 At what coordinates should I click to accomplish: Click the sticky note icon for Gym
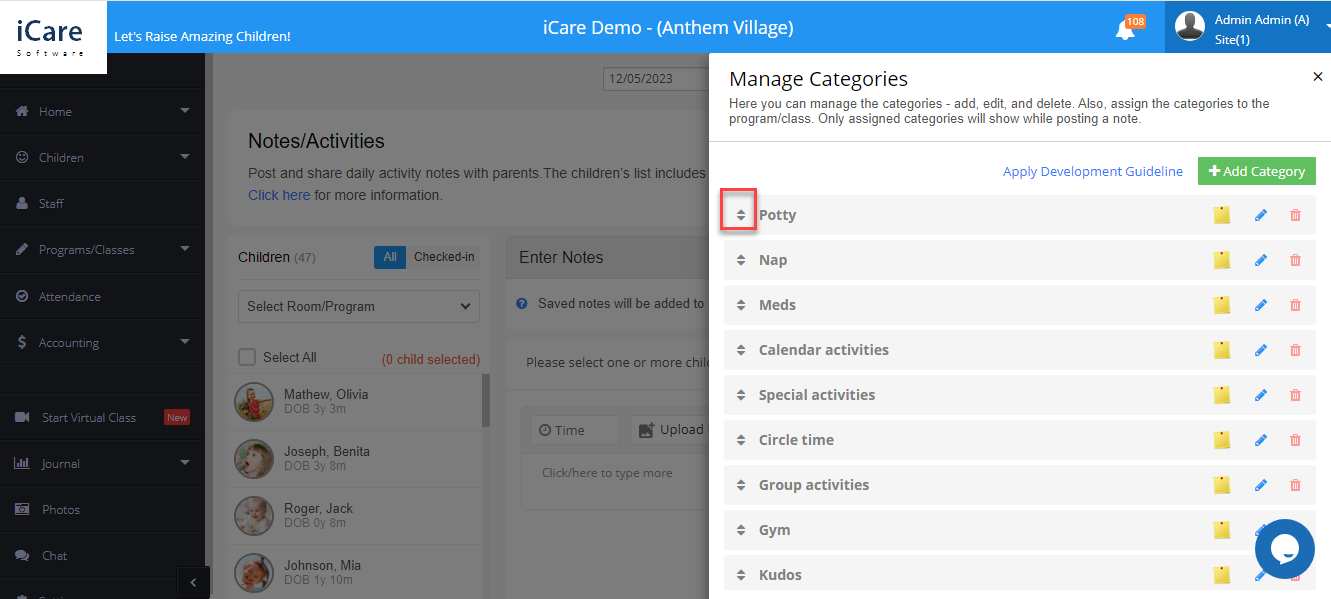[x=1221, y=530]
